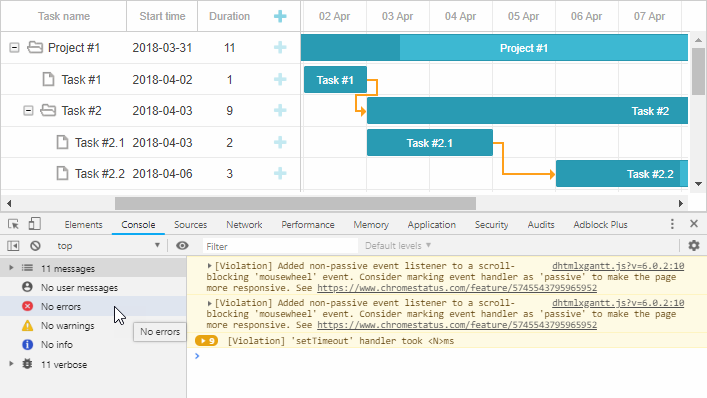Switch to the Network tab
This screenshot has width=707, height=398.
tap(244, 224)
